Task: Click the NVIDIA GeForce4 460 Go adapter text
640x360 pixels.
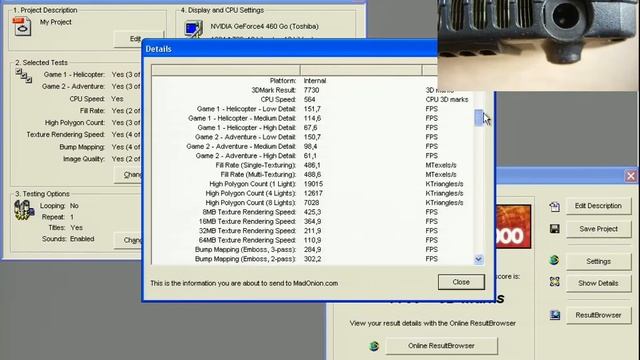Action: 264,27
